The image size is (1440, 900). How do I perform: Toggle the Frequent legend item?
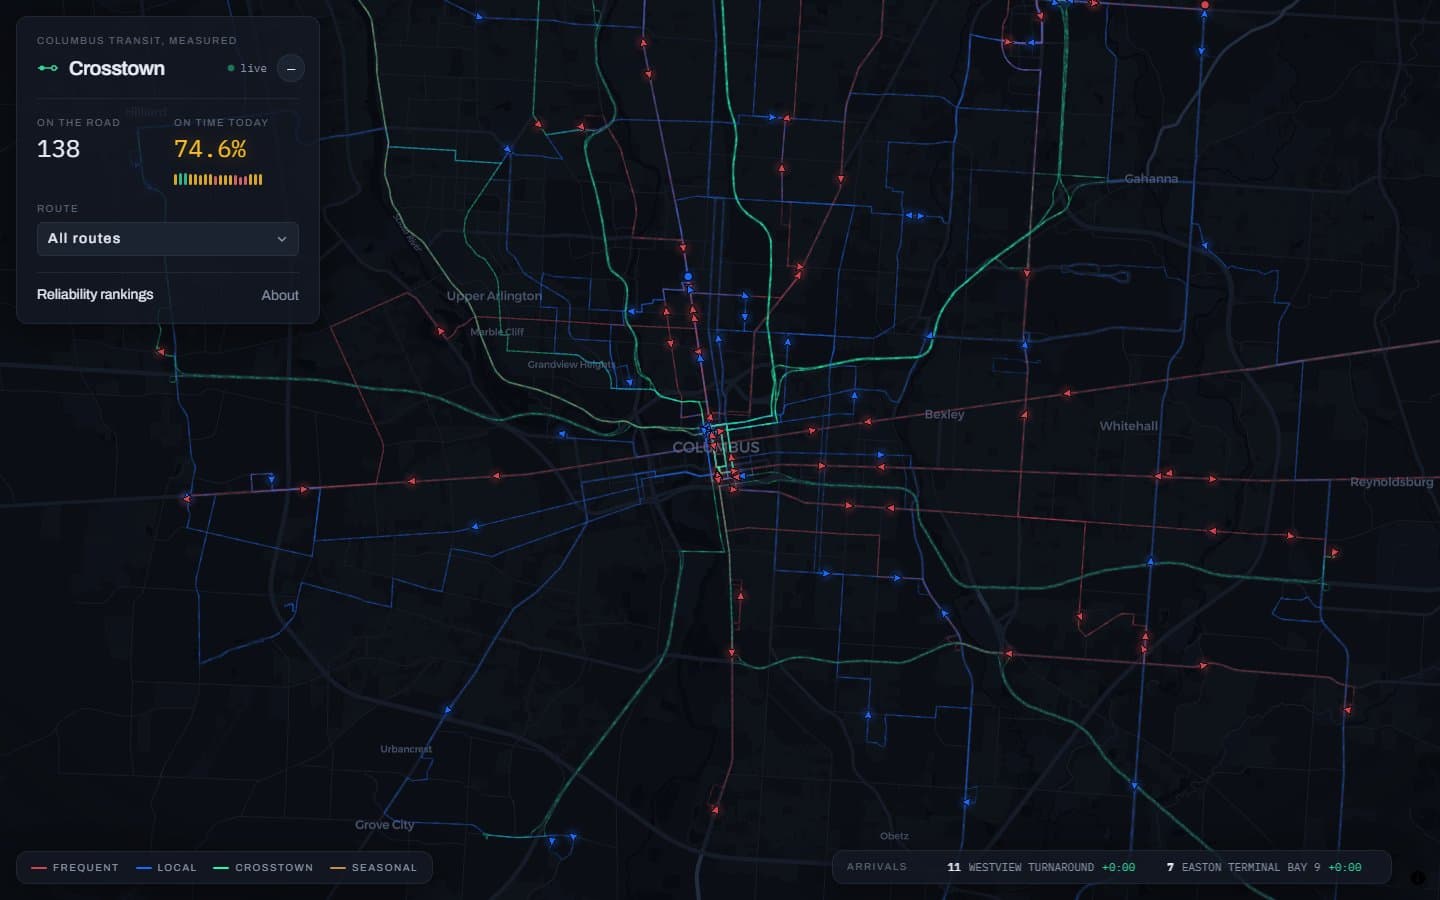(75, 867)
